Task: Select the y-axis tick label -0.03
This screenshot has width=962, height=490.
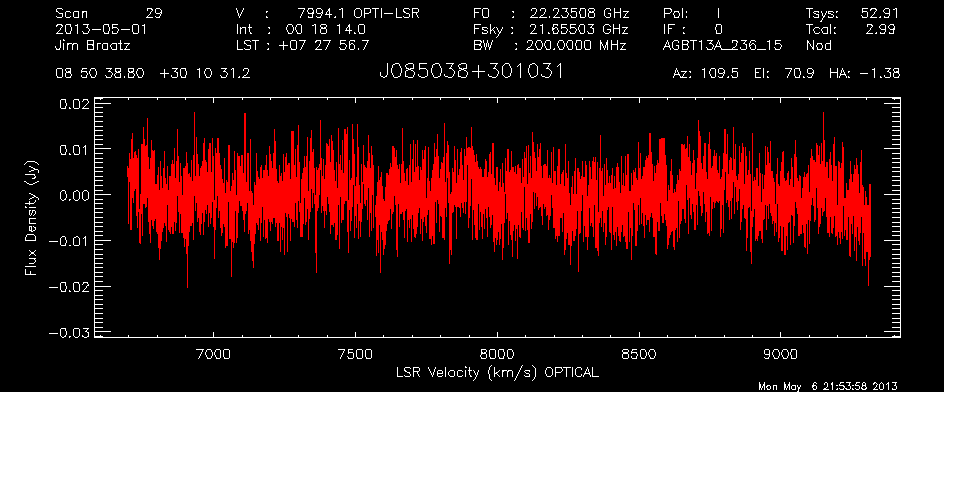Action: (x=69, y=333)
